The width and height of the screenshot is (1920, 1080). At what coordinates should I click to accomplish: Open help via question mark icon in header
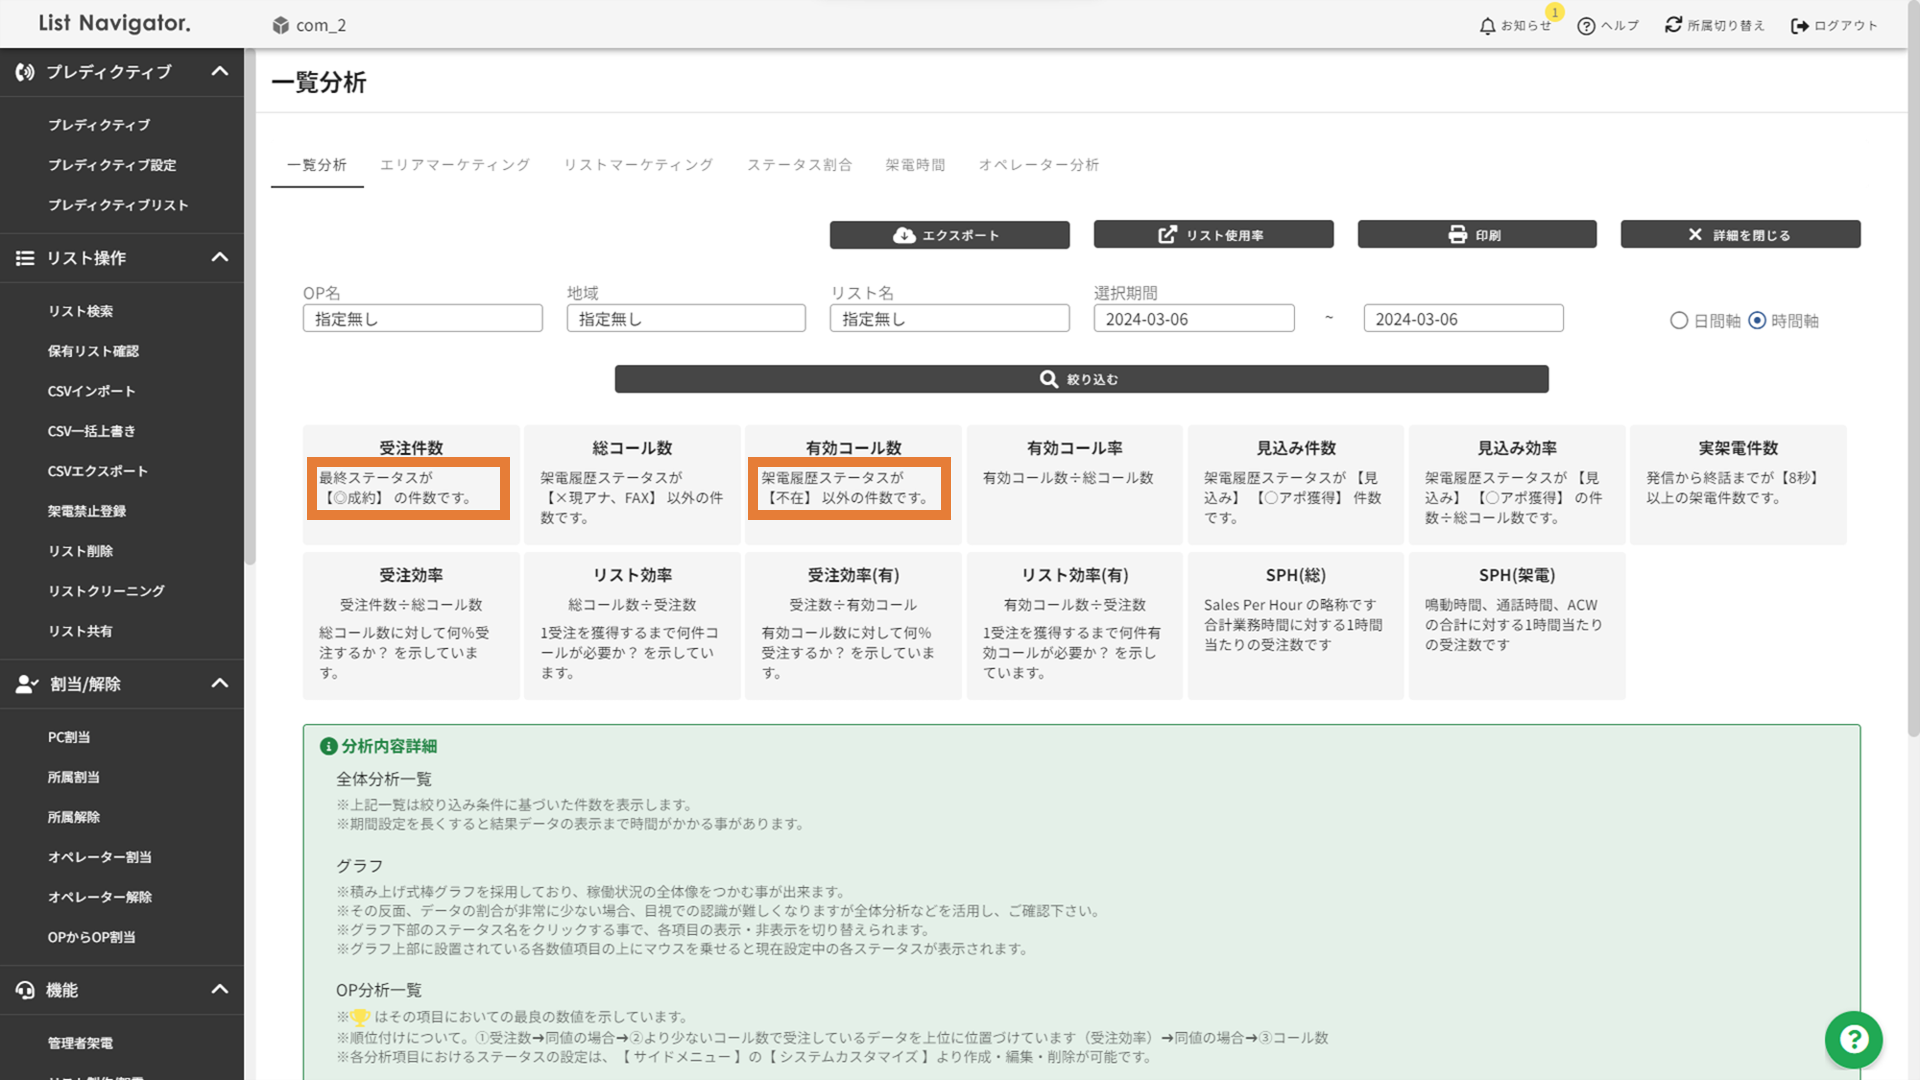point(1586,26)
